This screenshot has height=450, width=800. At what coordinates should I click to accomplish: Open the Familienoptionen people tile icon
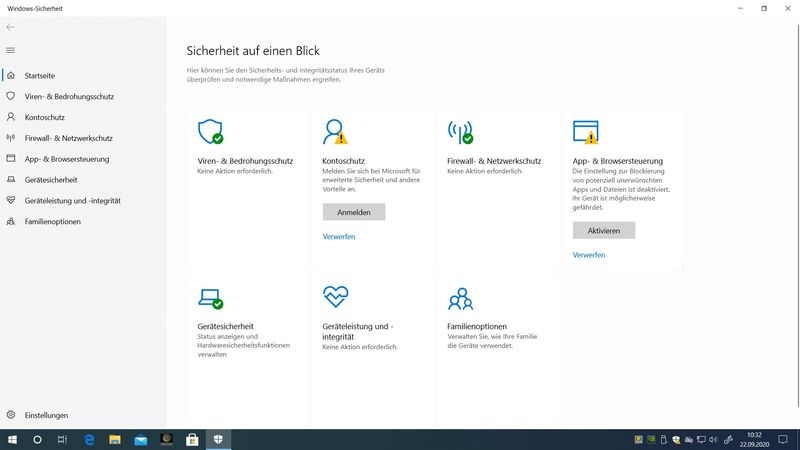coord(460,298)
